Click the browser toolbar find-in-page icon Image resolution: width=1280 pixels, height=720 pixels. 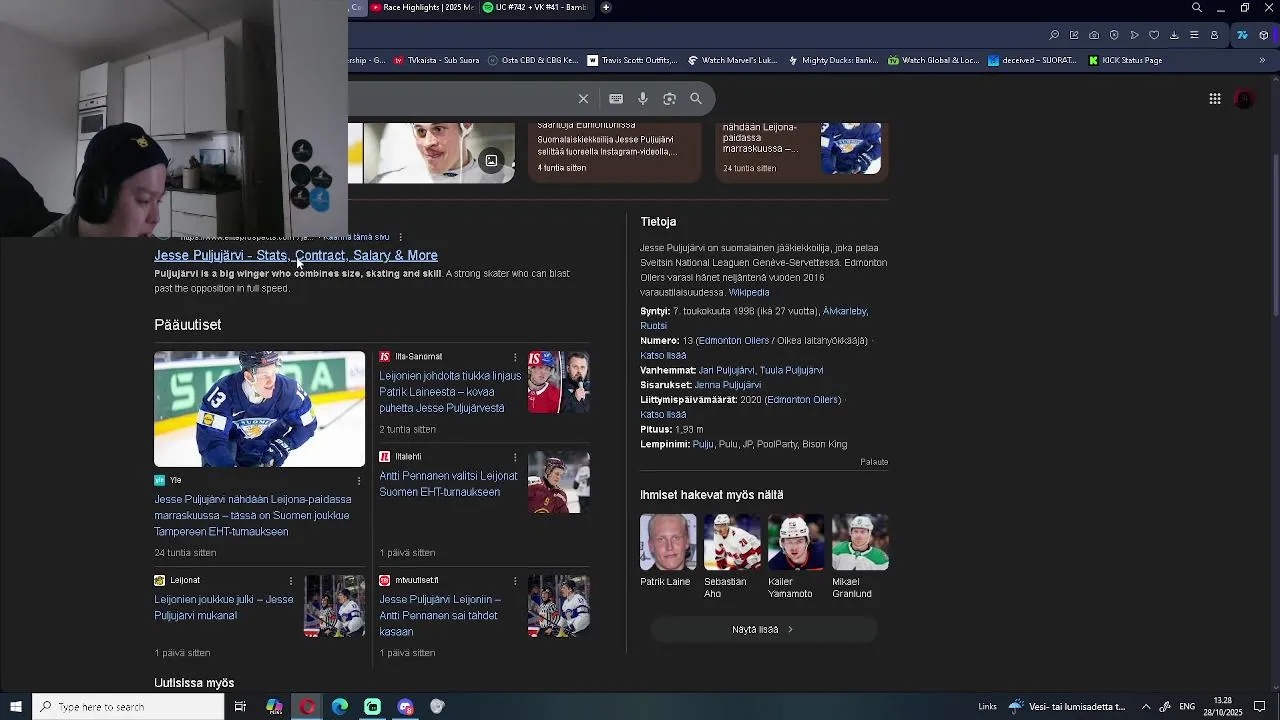coord(1054,35)
